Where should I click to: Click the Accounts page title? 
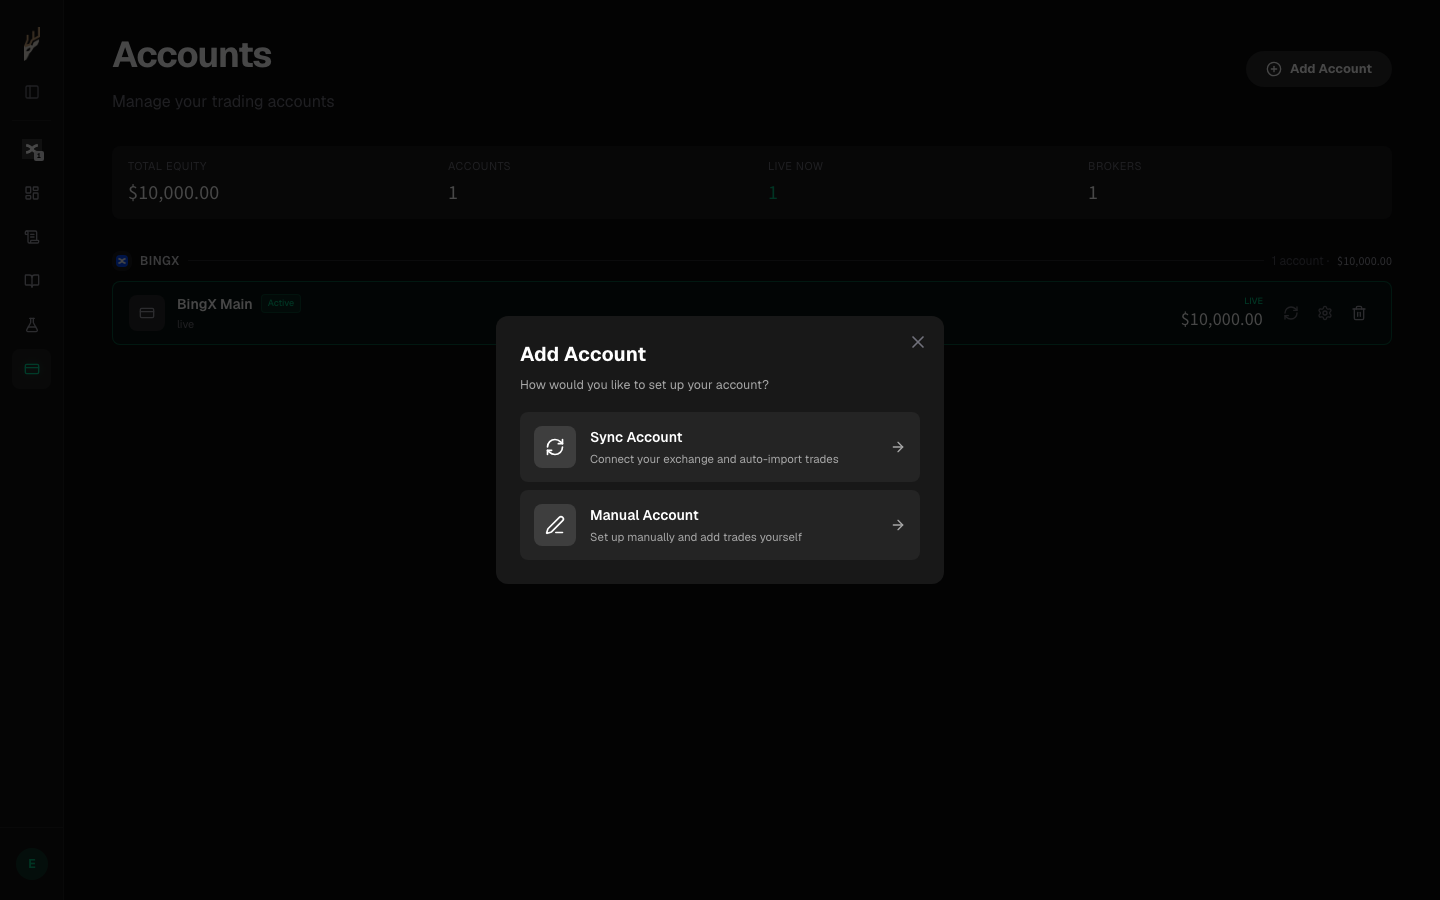[x=192, y=55]
